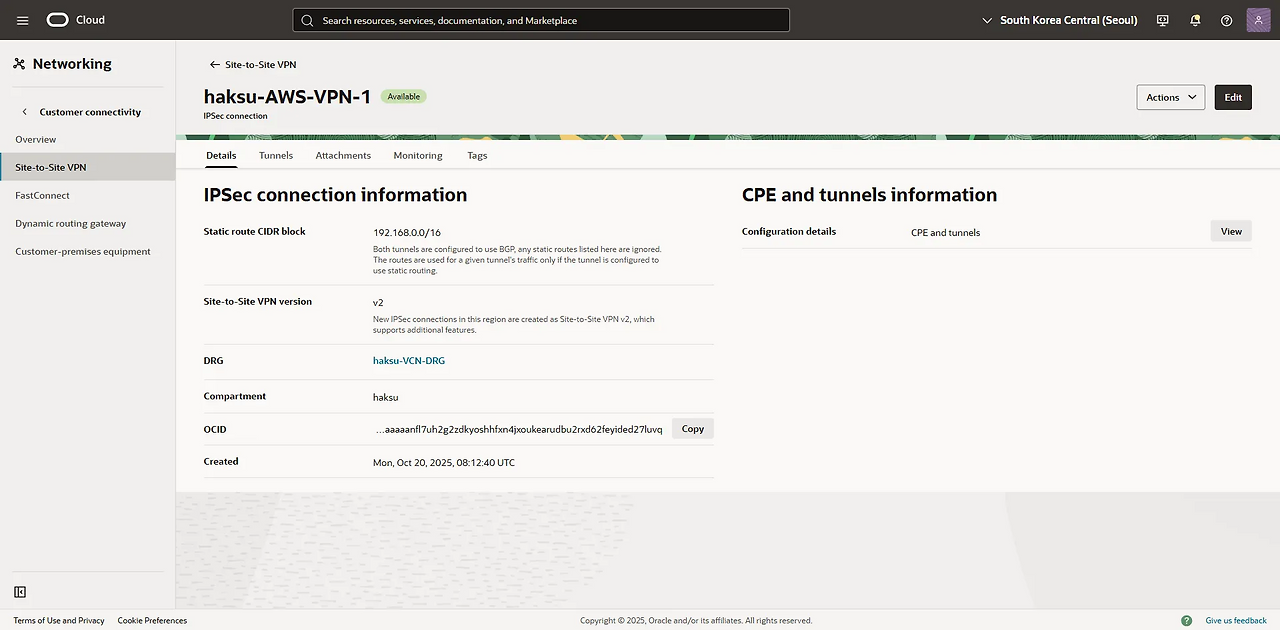Screen dimensions: 1280x630
Task: Collapse the sidebar with bottom-left icon
Action: click(x=20, y=592)
